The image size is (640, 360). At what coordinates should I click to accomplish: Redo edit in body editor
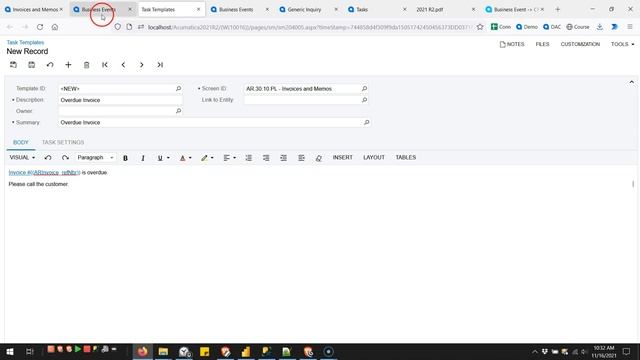[x=65, y=158]
